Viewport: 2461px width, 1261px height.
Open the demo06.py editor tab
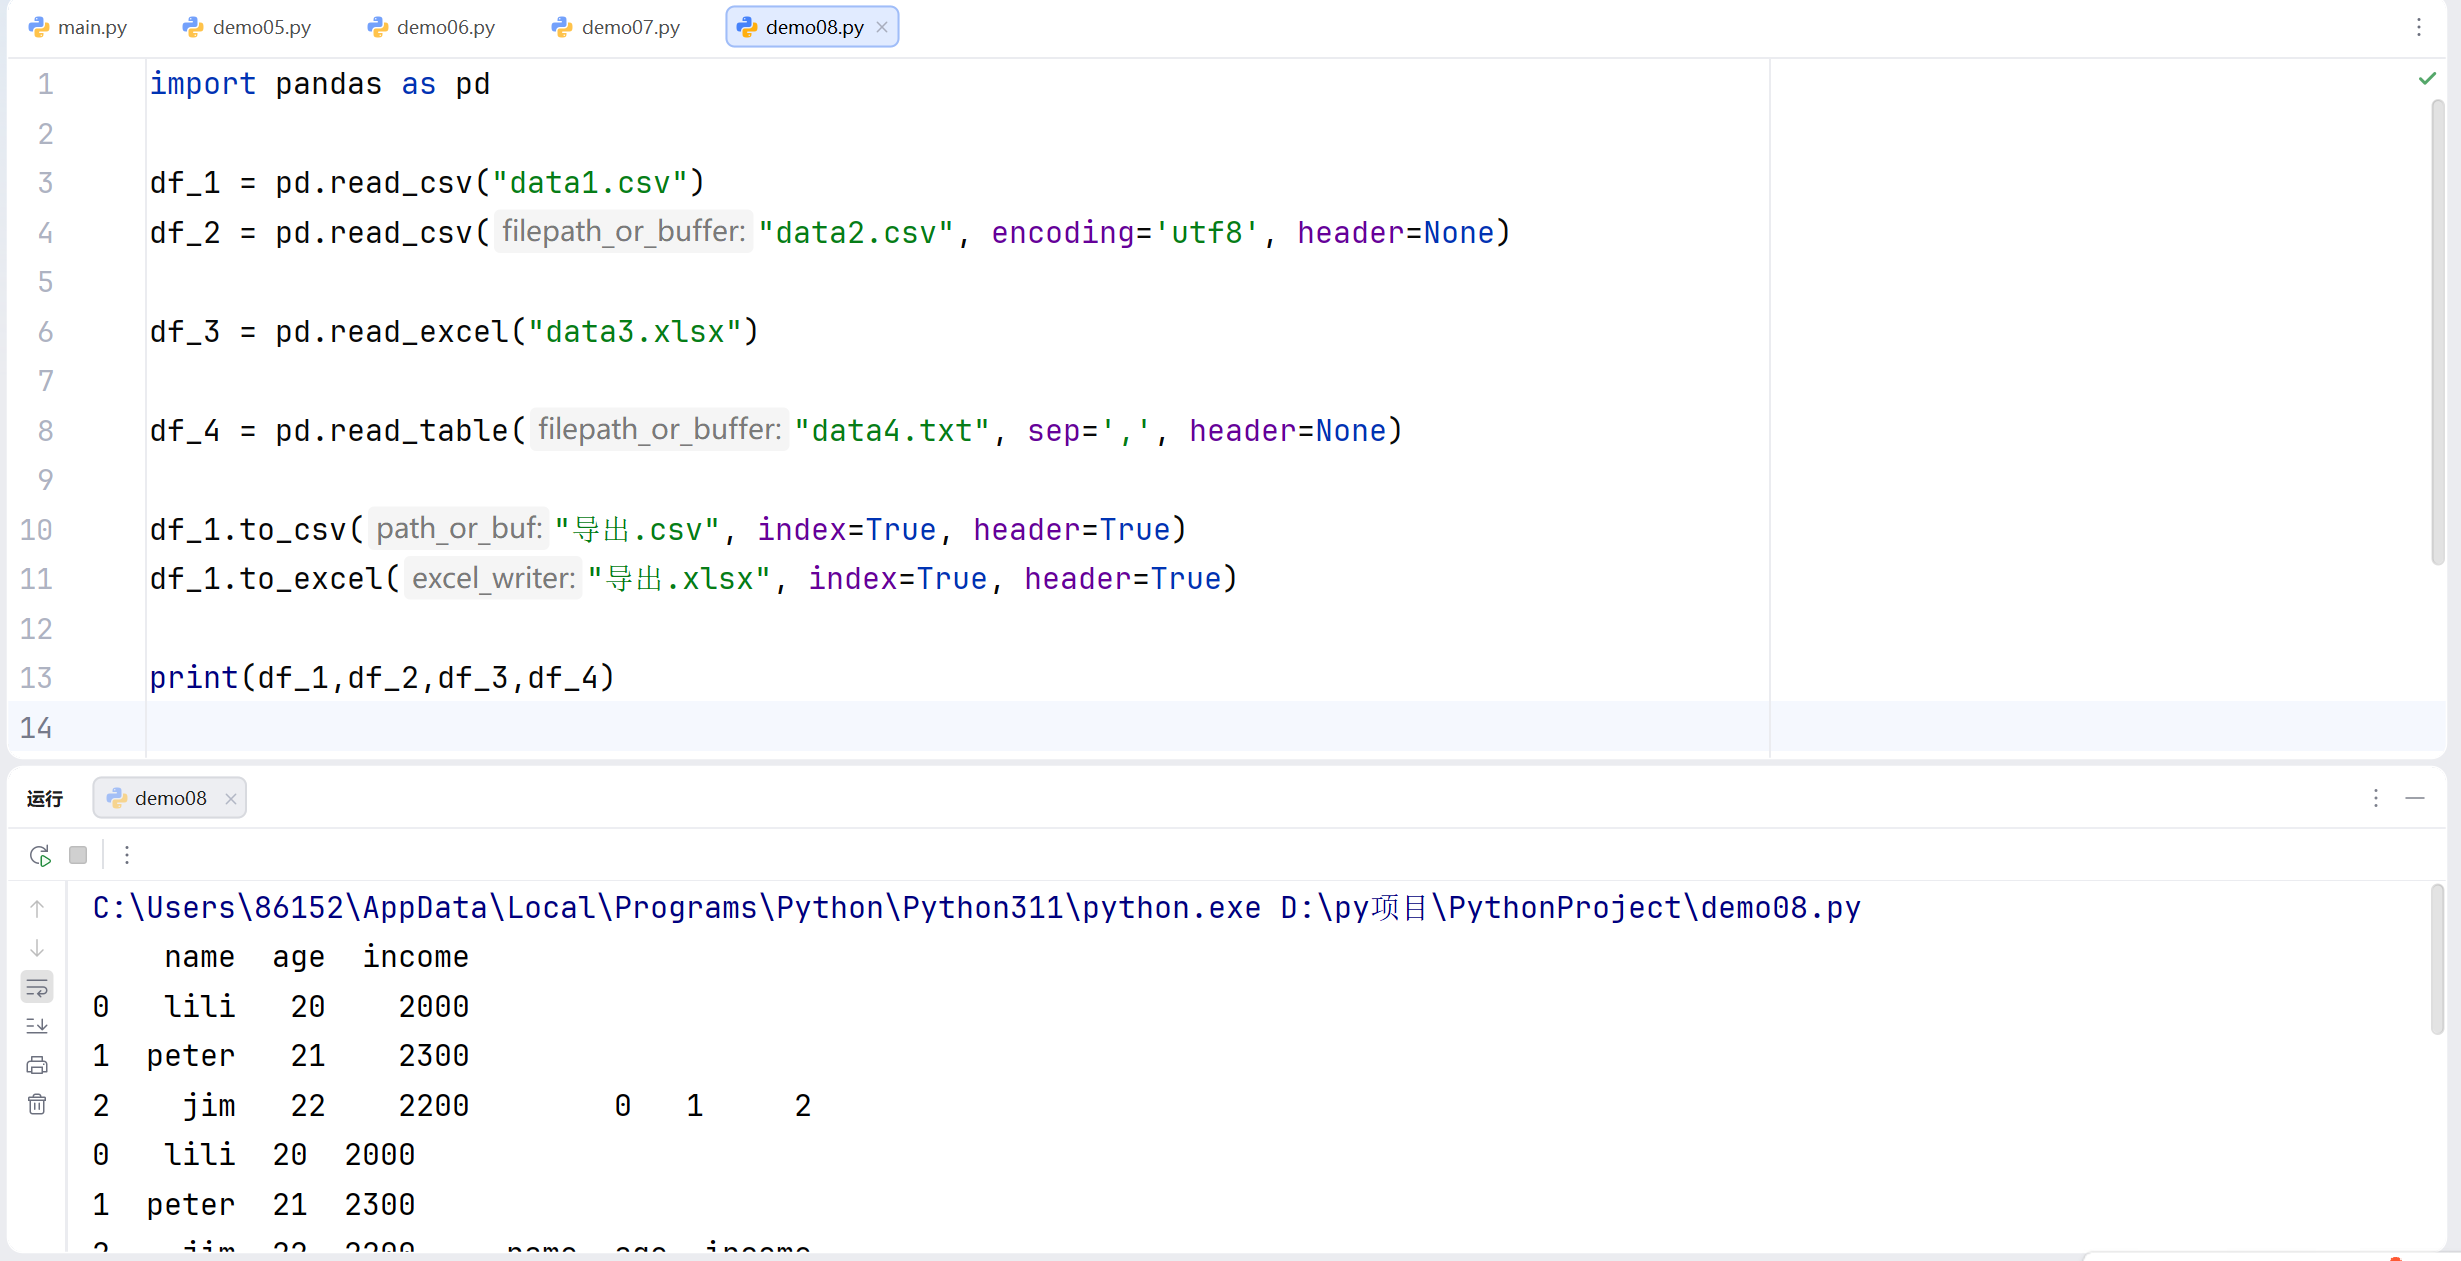click(431, 27)
